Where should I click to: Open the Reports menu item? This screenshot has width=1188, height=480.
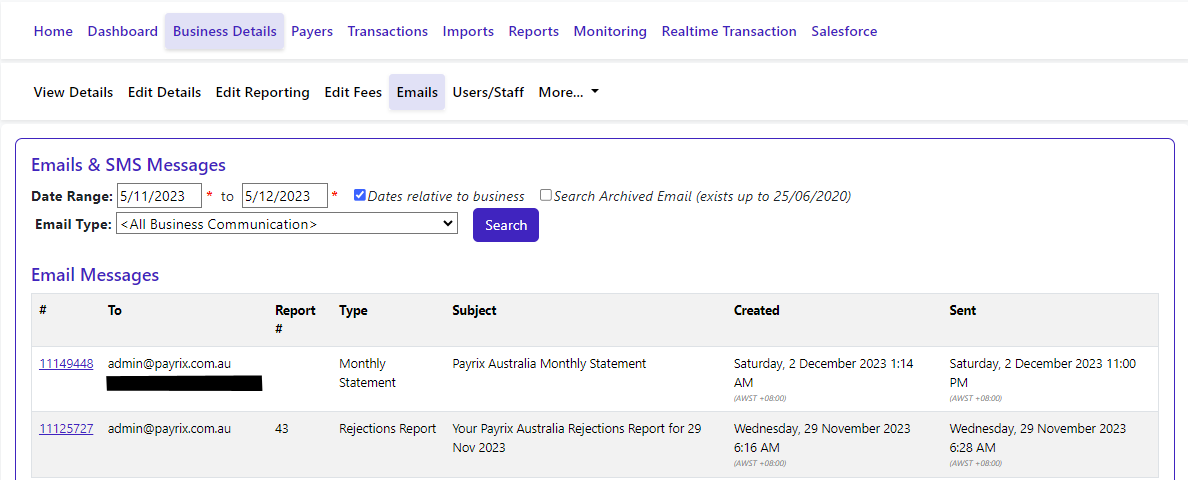534,31
